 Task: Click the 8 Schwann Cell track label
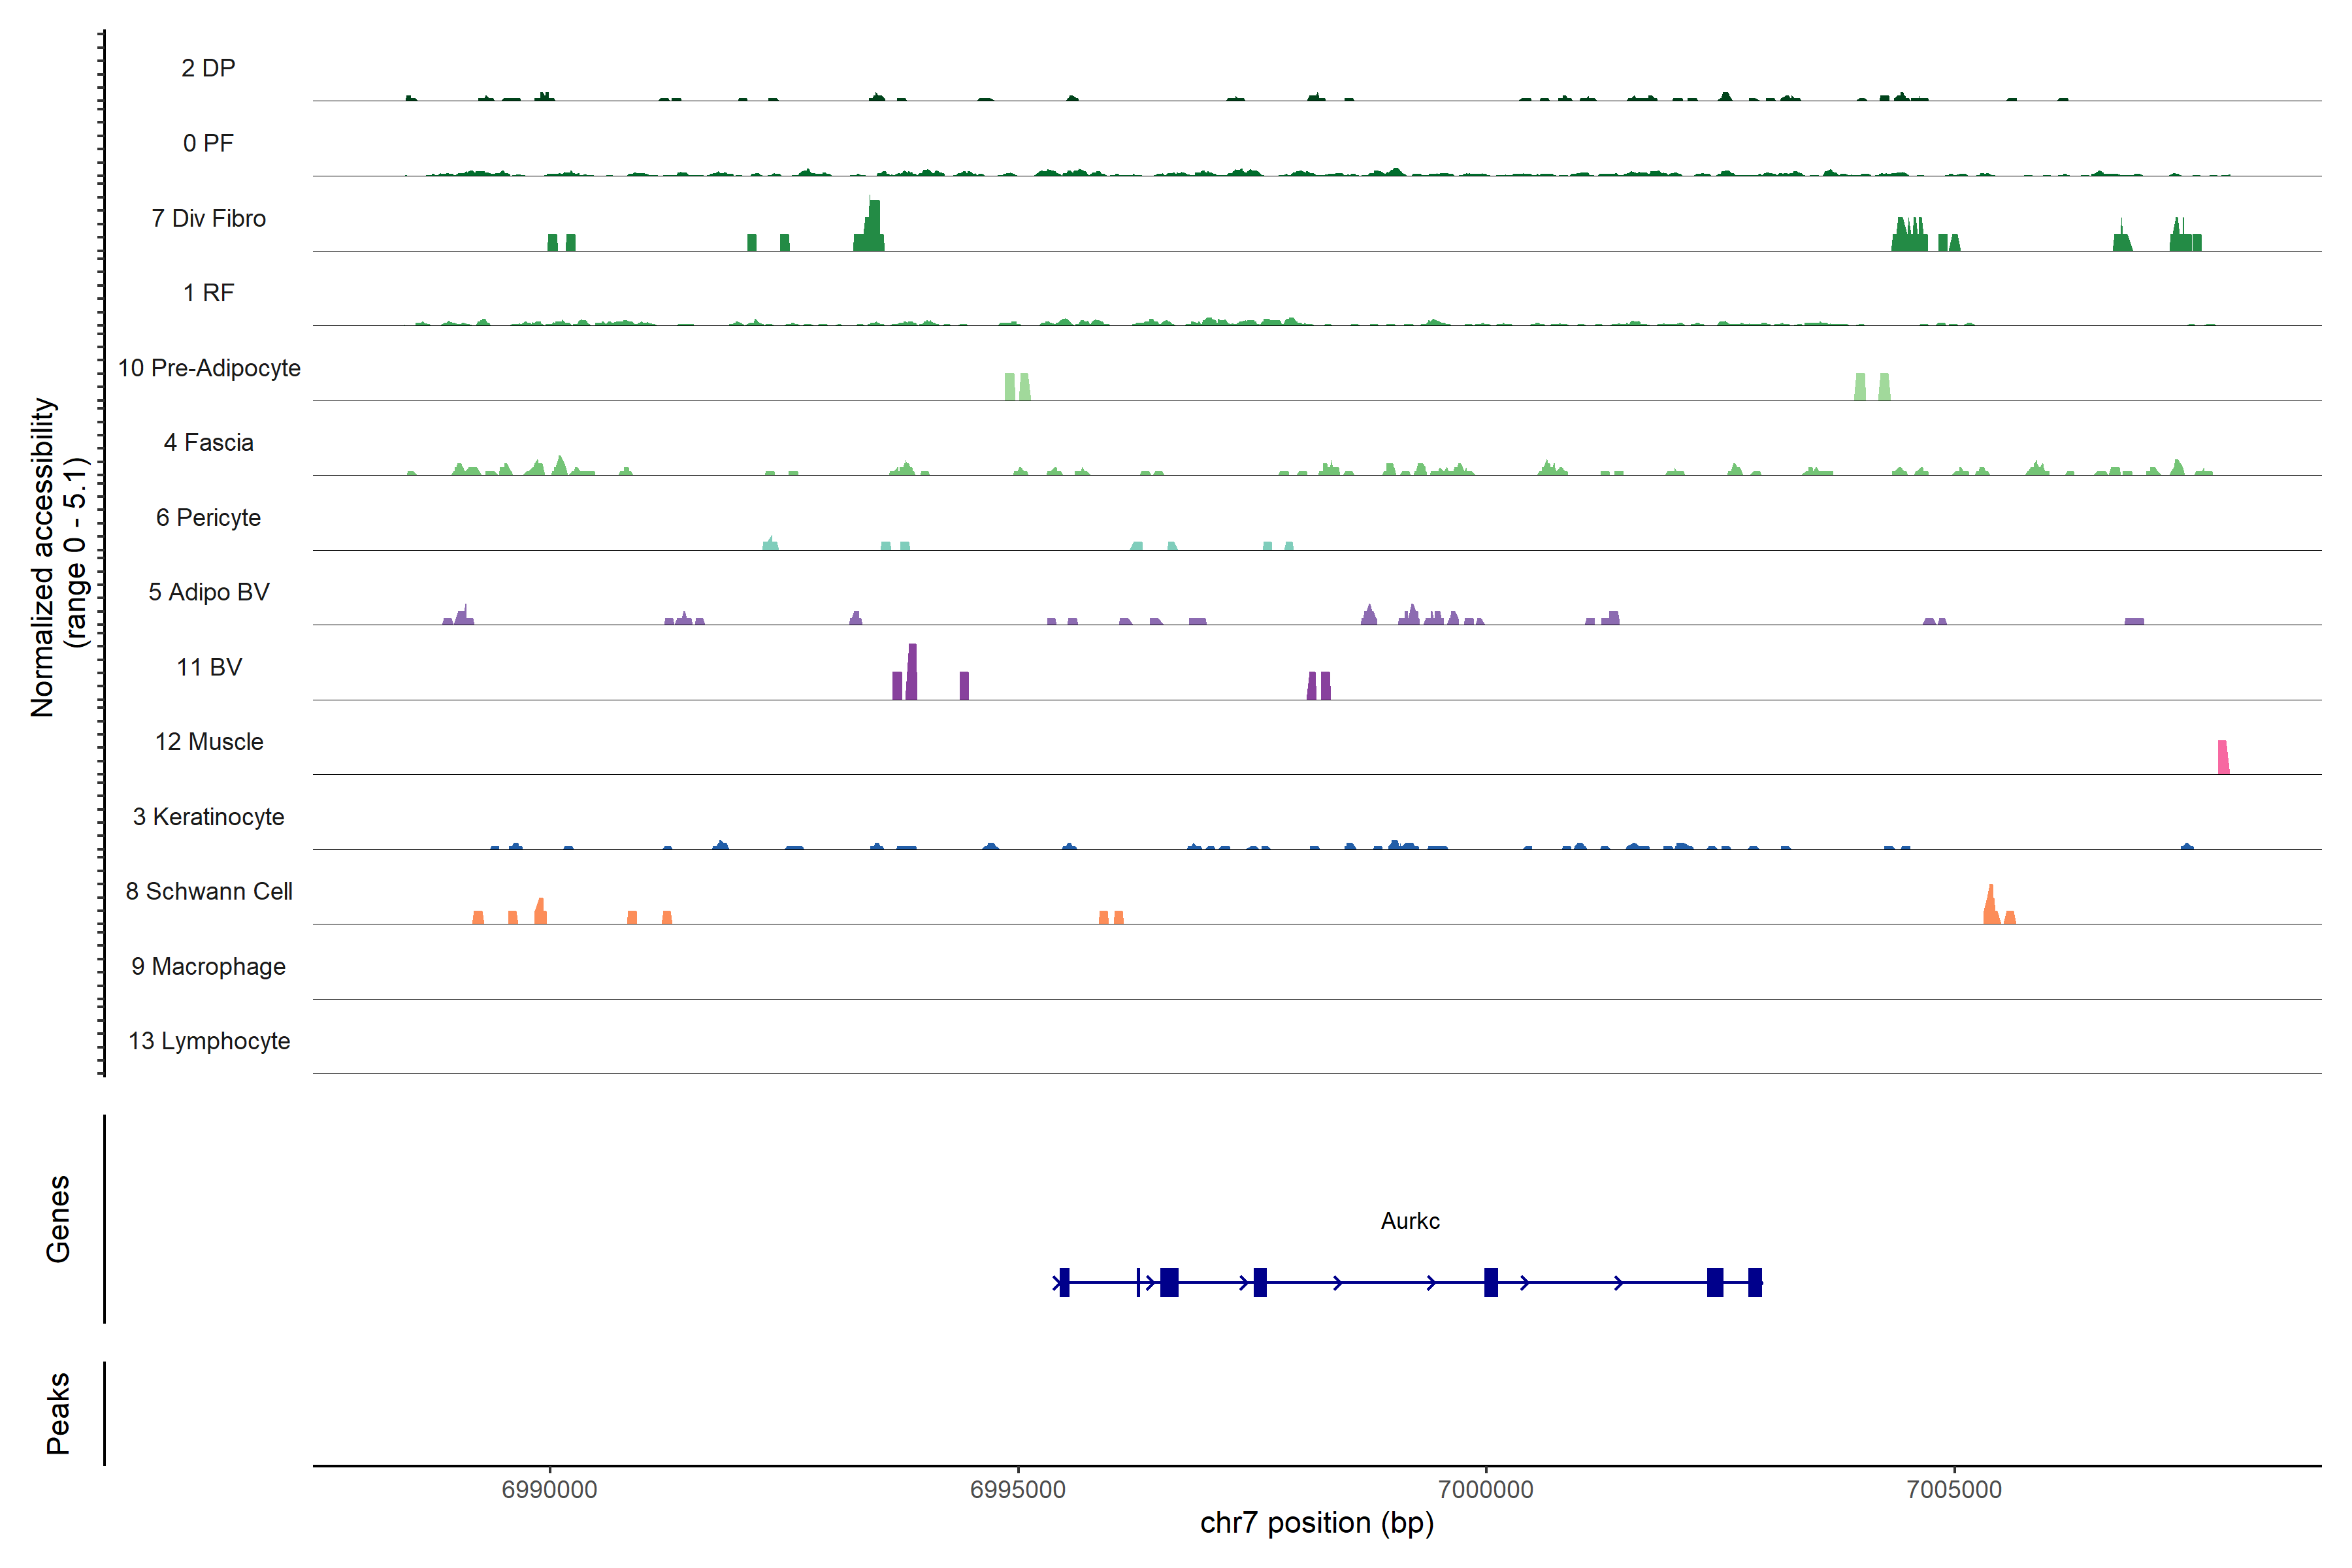pos(209,891)
